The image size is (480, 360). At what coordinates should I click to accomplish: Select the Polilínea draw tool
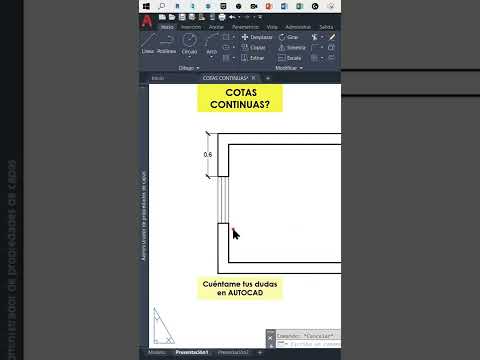(166, 44)
